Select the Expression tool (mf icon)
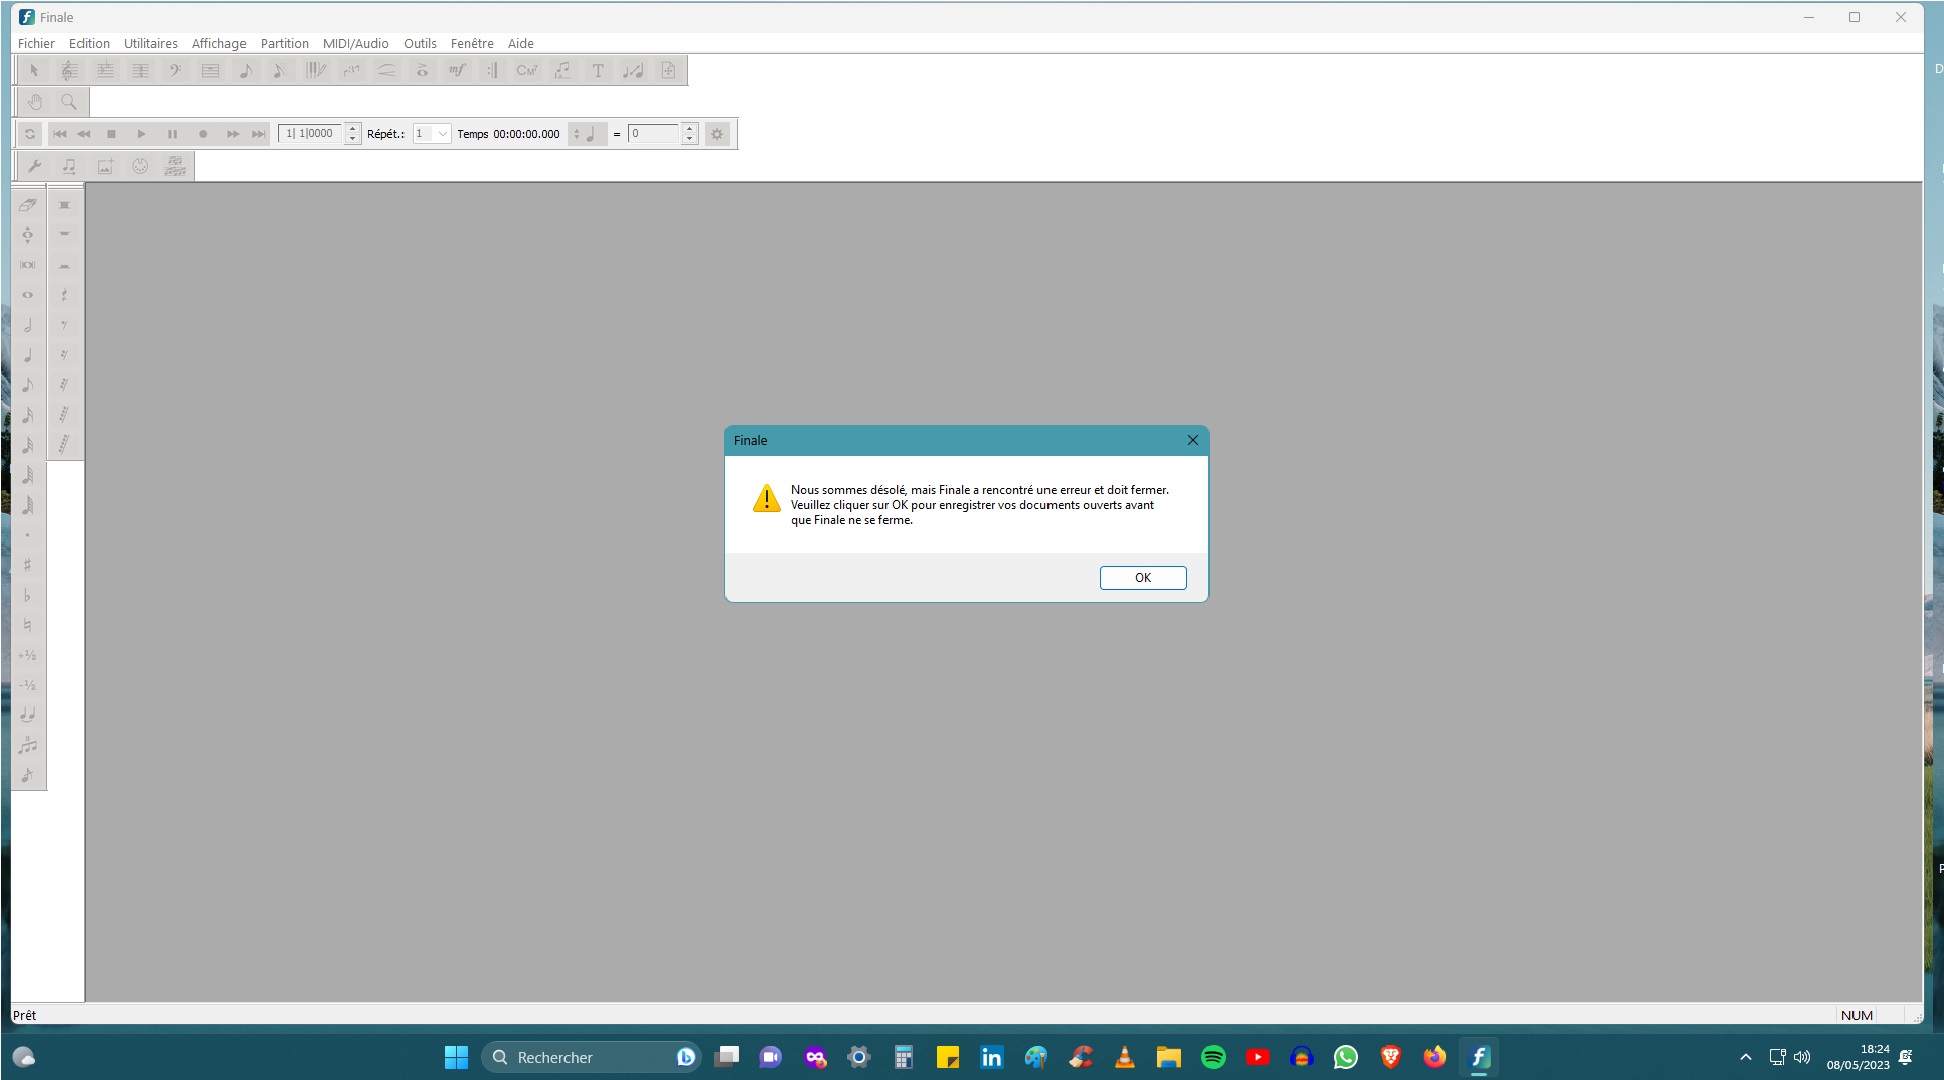 (457, 71)
